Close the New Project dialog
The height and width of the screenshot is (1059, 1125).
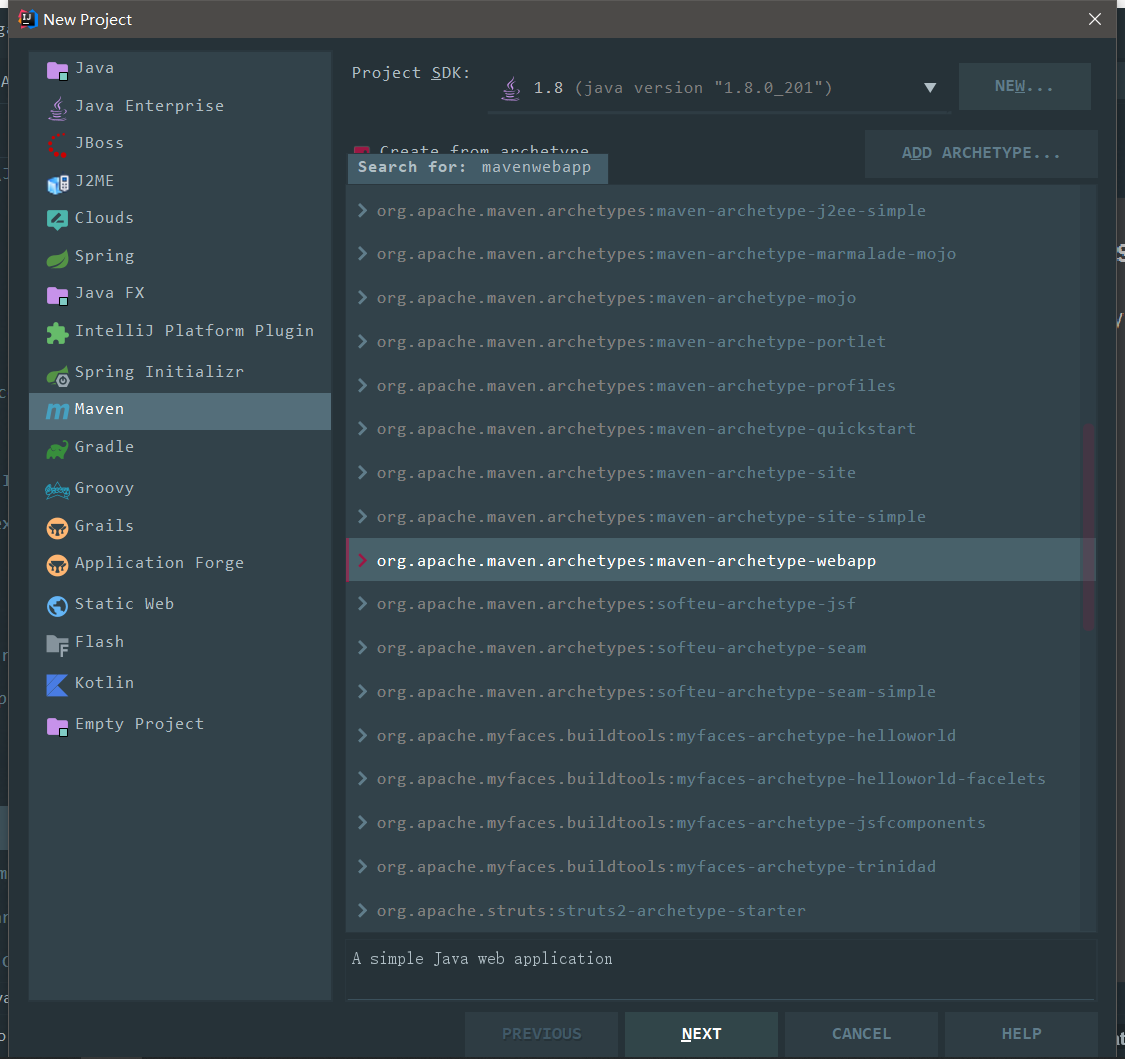[x=1095, y=19]
